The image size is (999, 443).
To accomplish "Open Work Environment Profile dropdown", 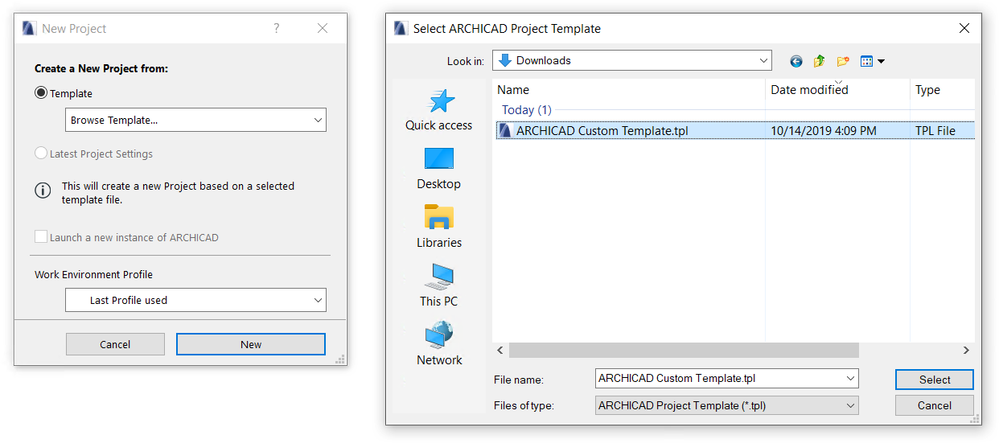I will pyautogui.click(x=195, y=299).
